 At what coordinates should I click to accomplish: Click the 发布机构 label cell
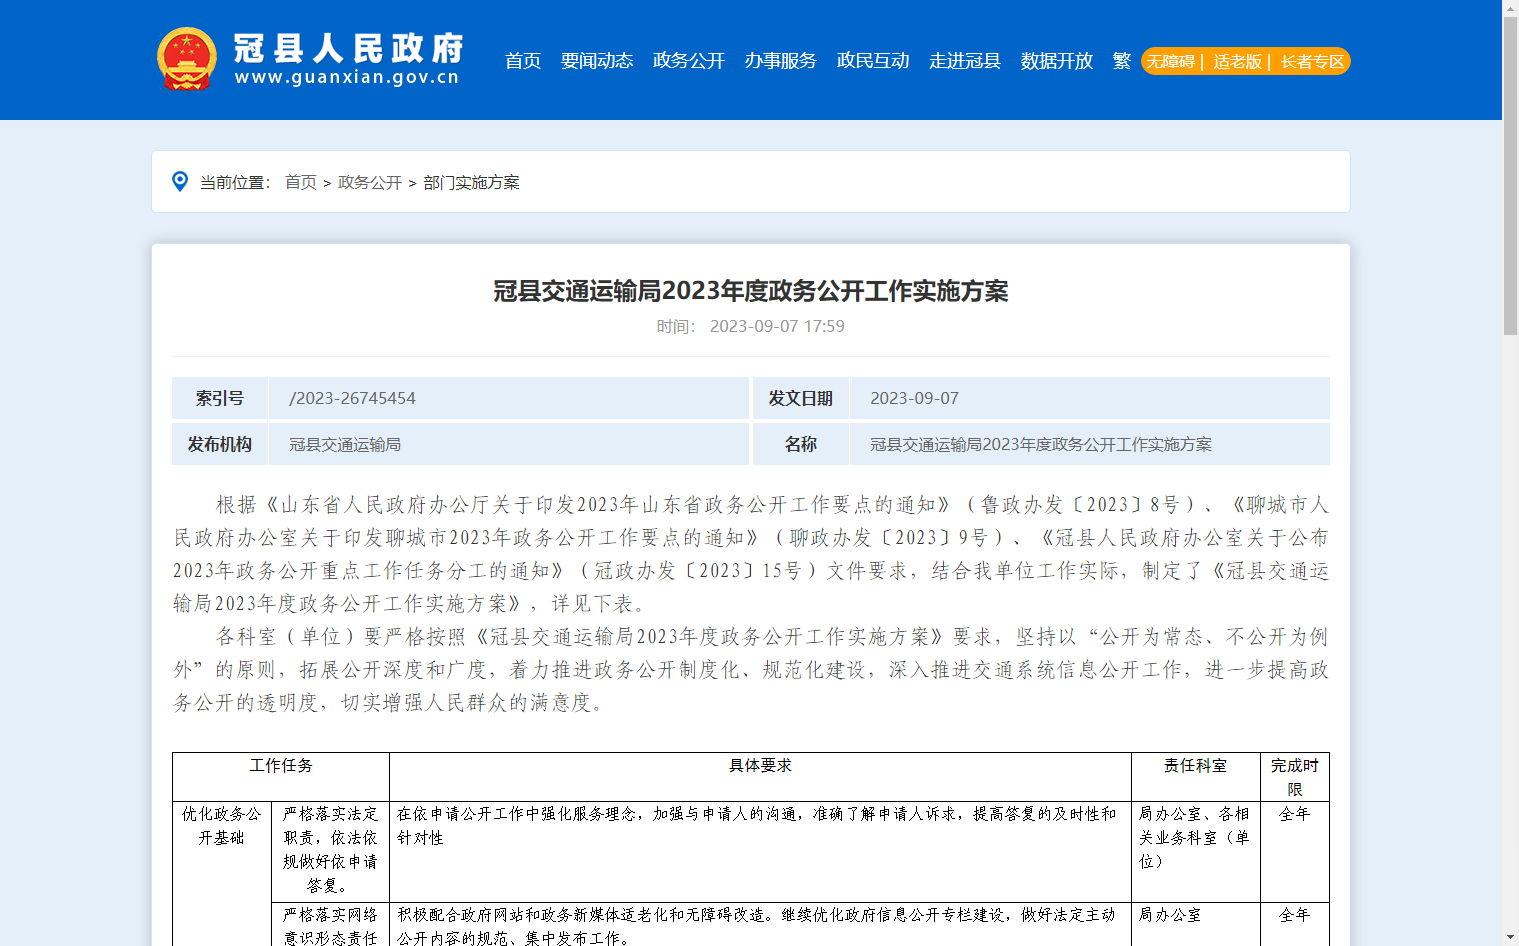tap(220, 444)
